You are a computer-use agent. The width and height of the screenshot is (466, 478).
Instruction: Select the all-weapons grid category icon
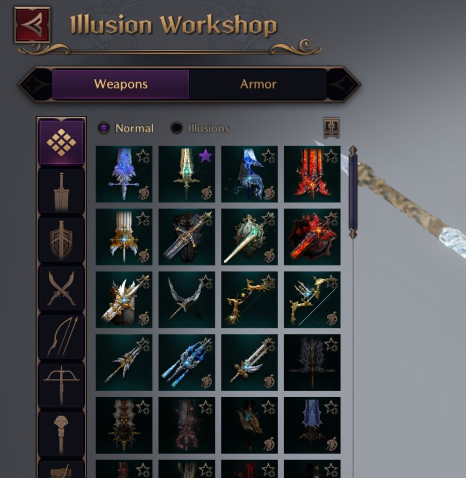[x=61, y=142]
